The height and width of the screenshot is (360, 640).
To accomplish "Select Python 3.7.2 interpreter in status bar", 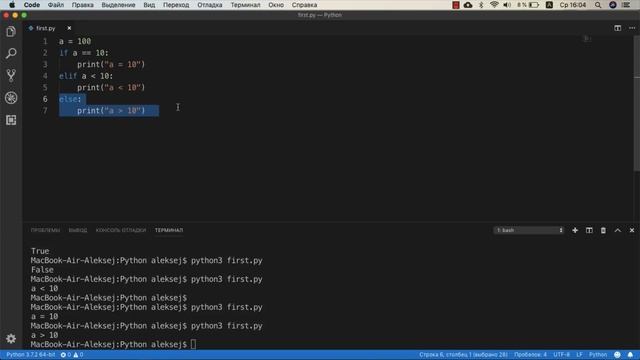I will tap(30, 355).
